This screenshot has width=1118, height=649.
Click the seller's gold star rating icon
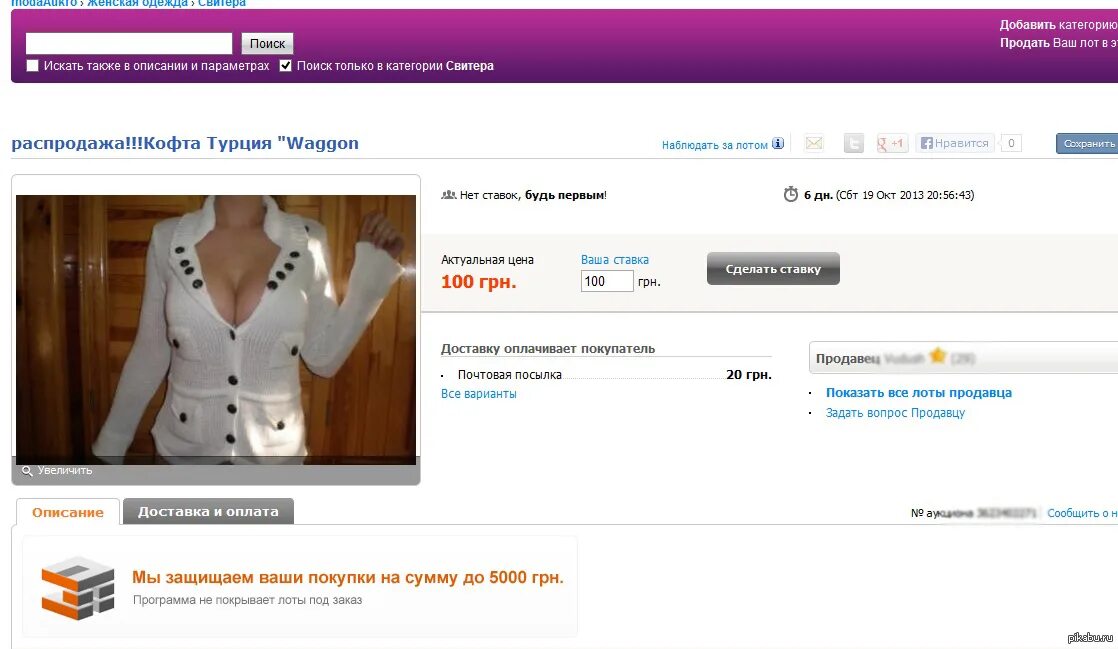point(938,356)
